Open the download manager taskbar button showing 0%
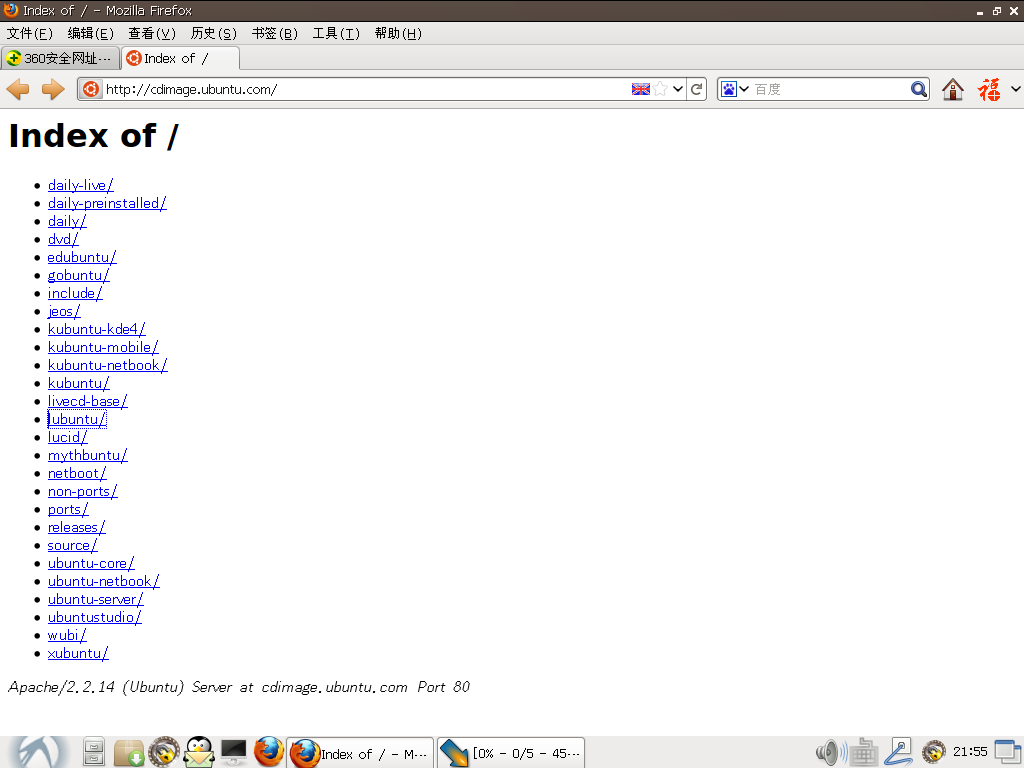This screenshot has width=1024, height=768. click(x=511, y=753)
